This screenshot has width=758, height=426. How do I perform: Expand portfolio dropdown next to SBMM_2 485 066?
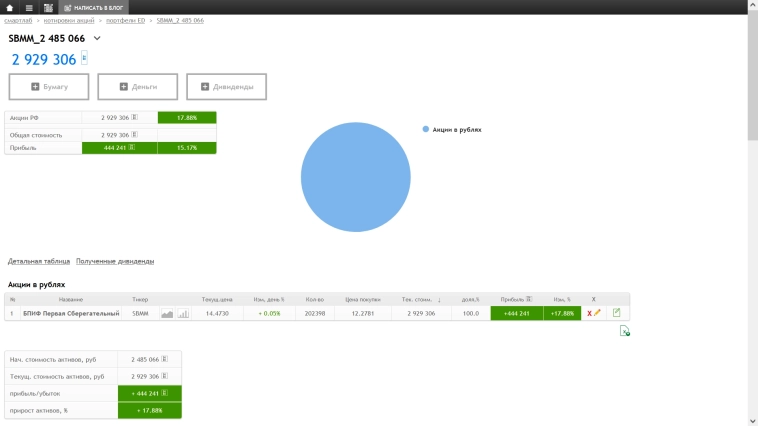[x=97, y=38]
